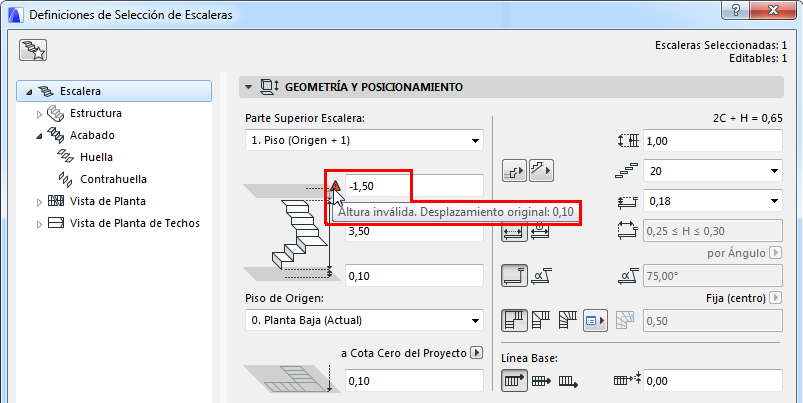Select the going option with horizontal arrows icon
This screenshot has height=403, width=803.
pyautogui.click(x=514, y=231)
